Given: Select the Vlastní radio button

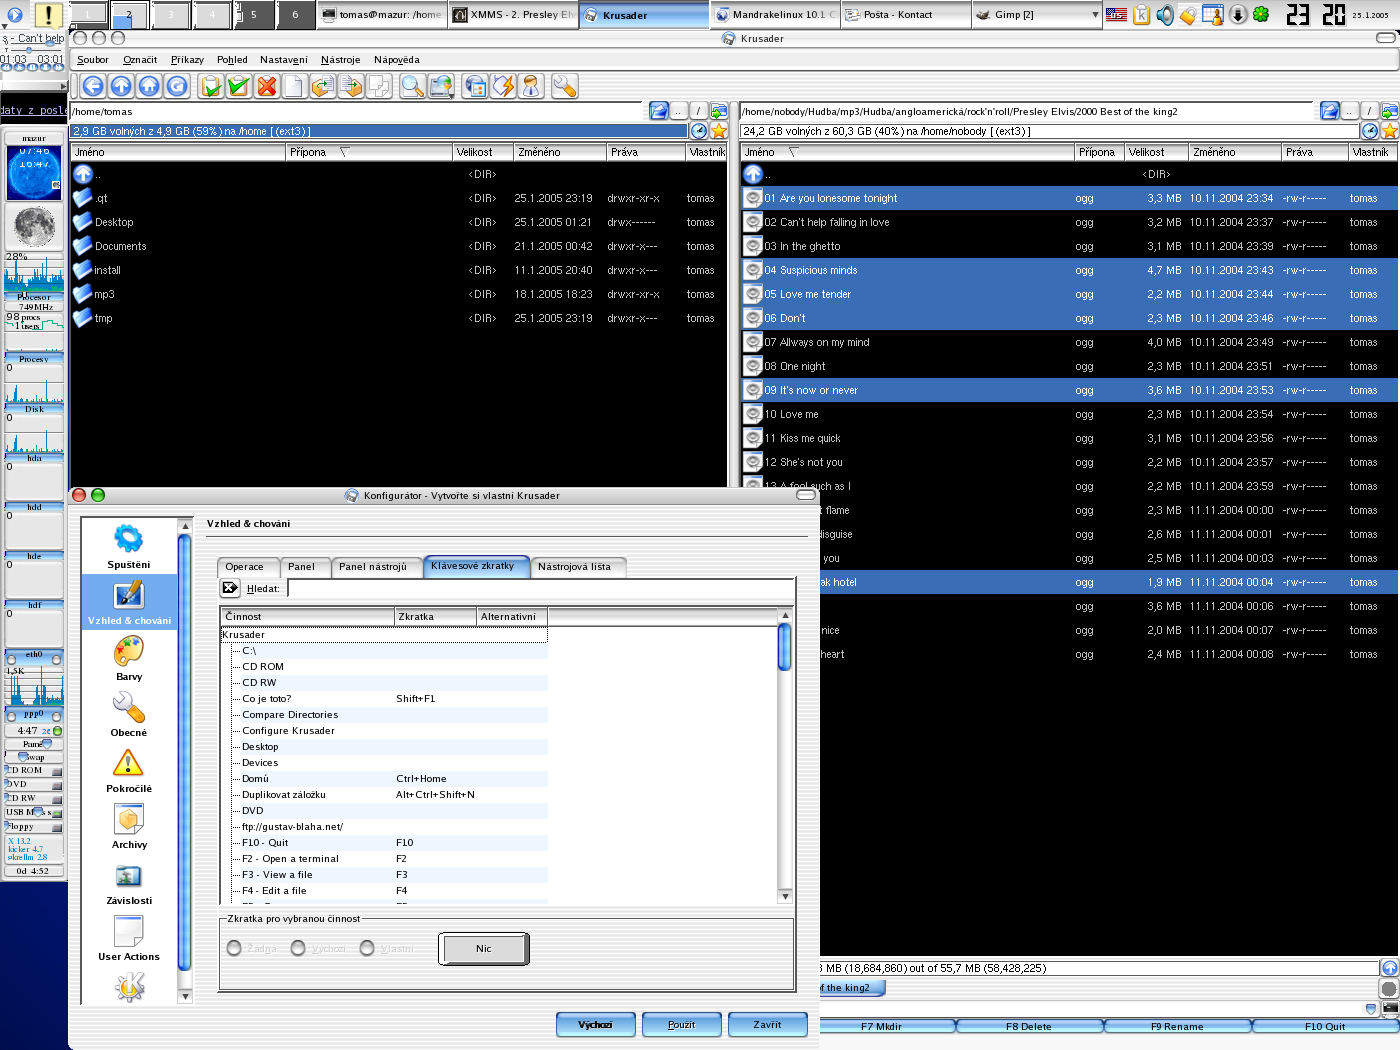Looking at the screenshot, I should click(367, 948).
